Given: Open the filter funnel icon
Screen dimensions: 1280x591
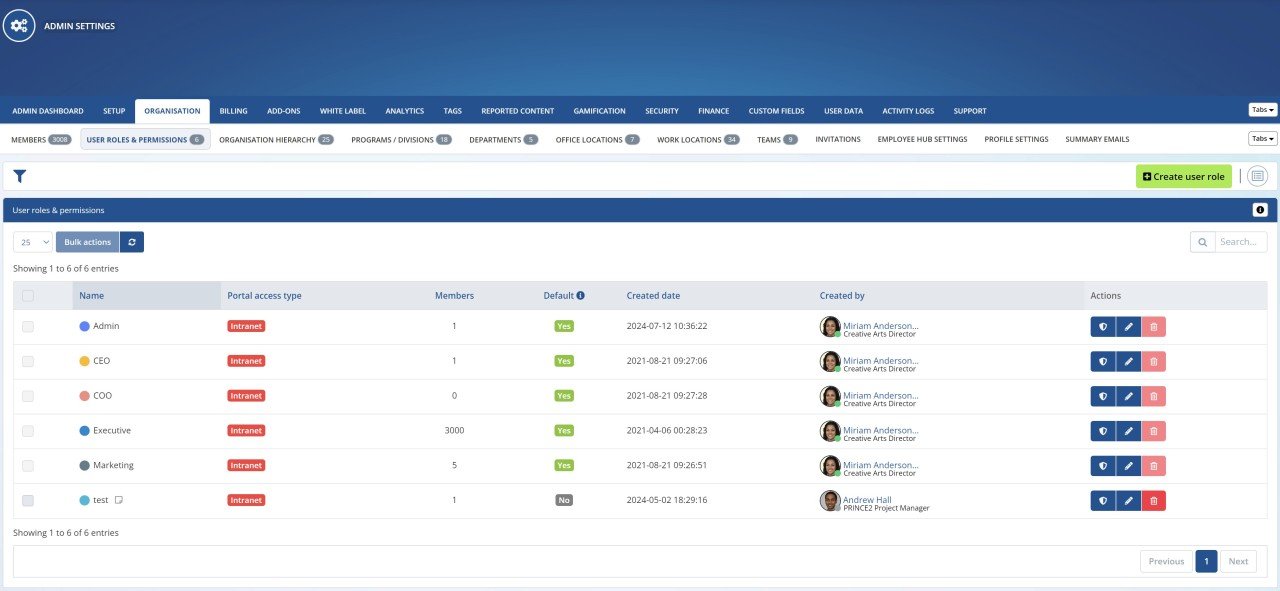Looking at the screenshot, I should [18, 175].
